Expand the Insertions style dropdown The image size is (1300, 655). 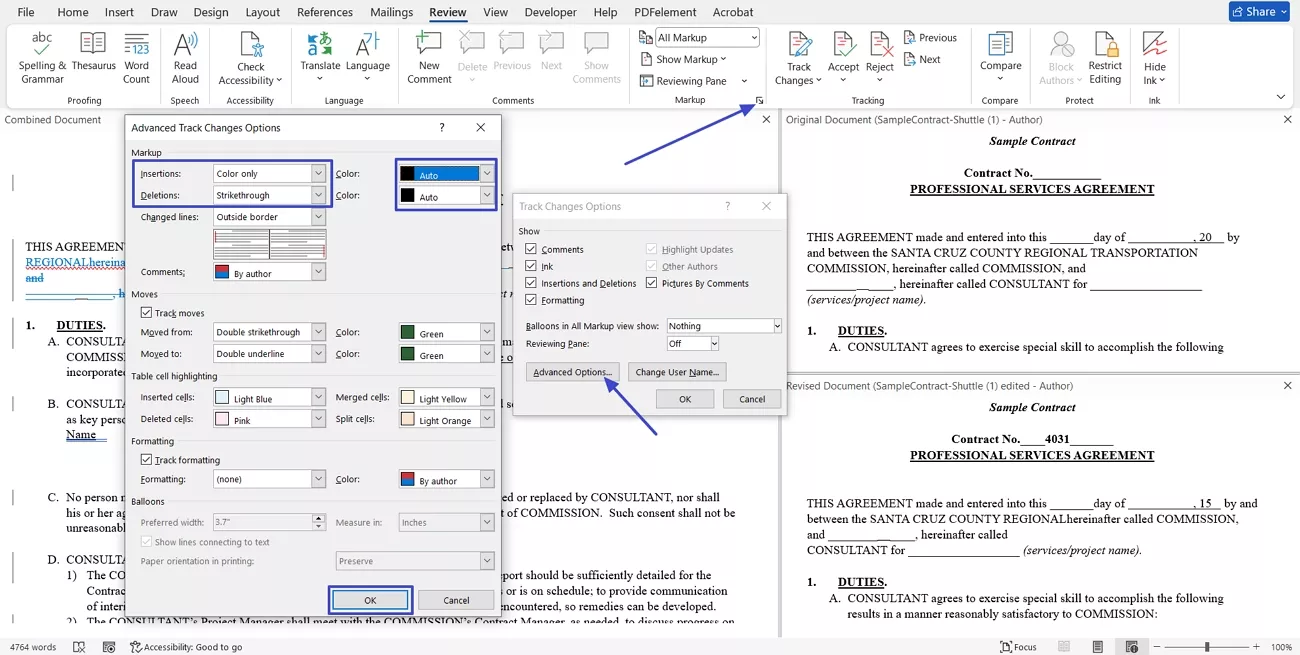pyautogui.click(x=318, y=173)
